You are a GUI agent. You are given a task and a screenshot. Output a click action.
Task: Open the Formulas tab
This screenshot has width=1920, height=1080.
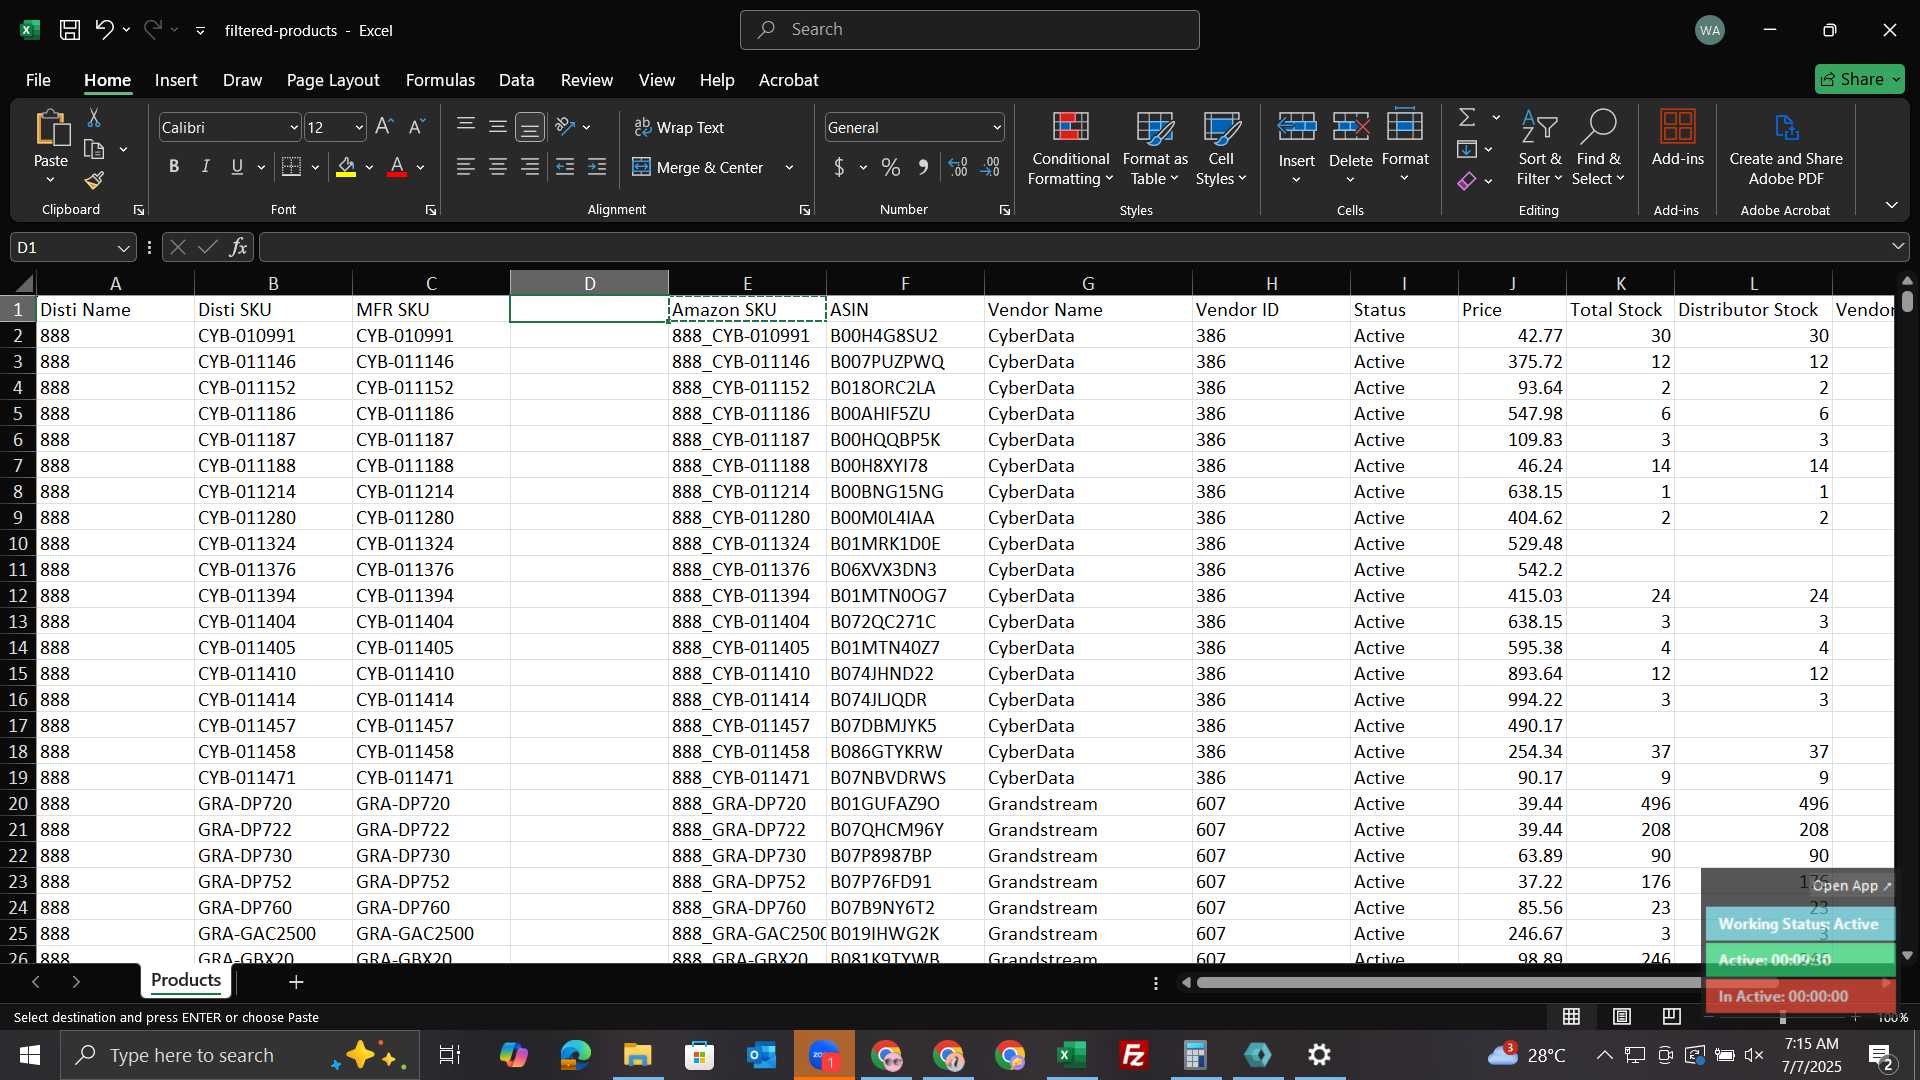440,80
